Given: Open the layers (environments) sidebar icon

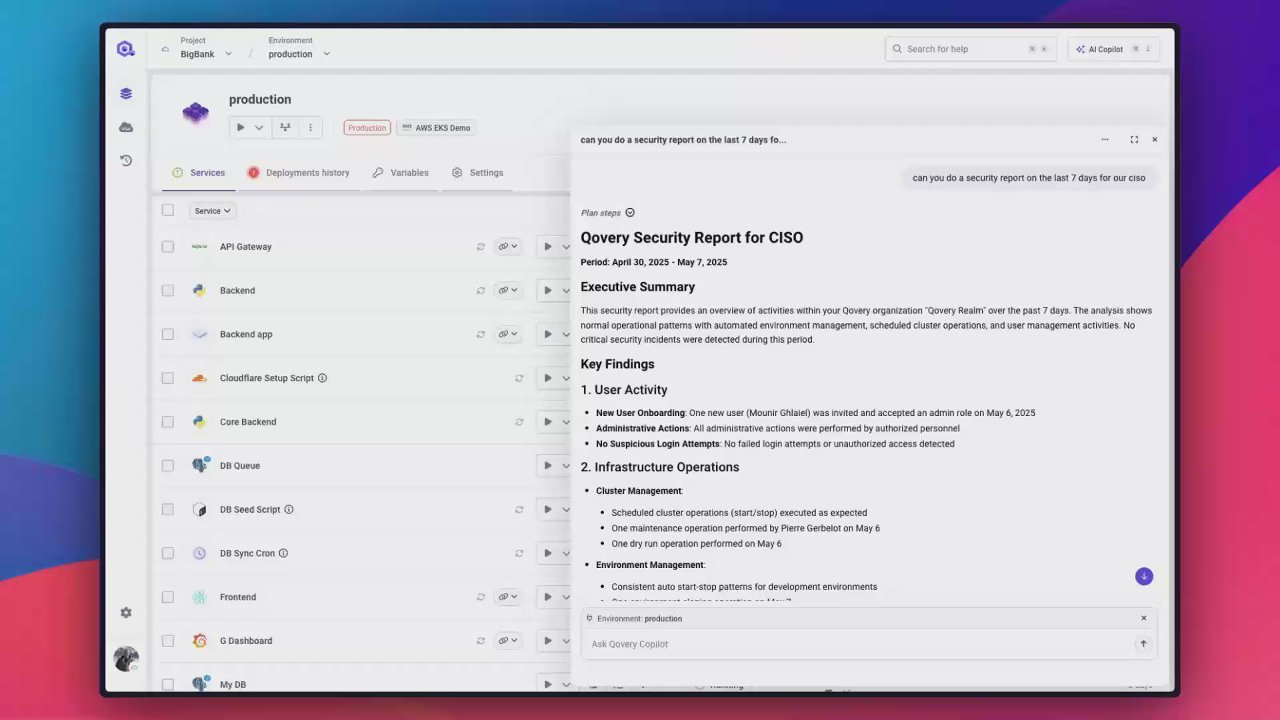Looking at the screenshot, I should [x=126, y=93].
